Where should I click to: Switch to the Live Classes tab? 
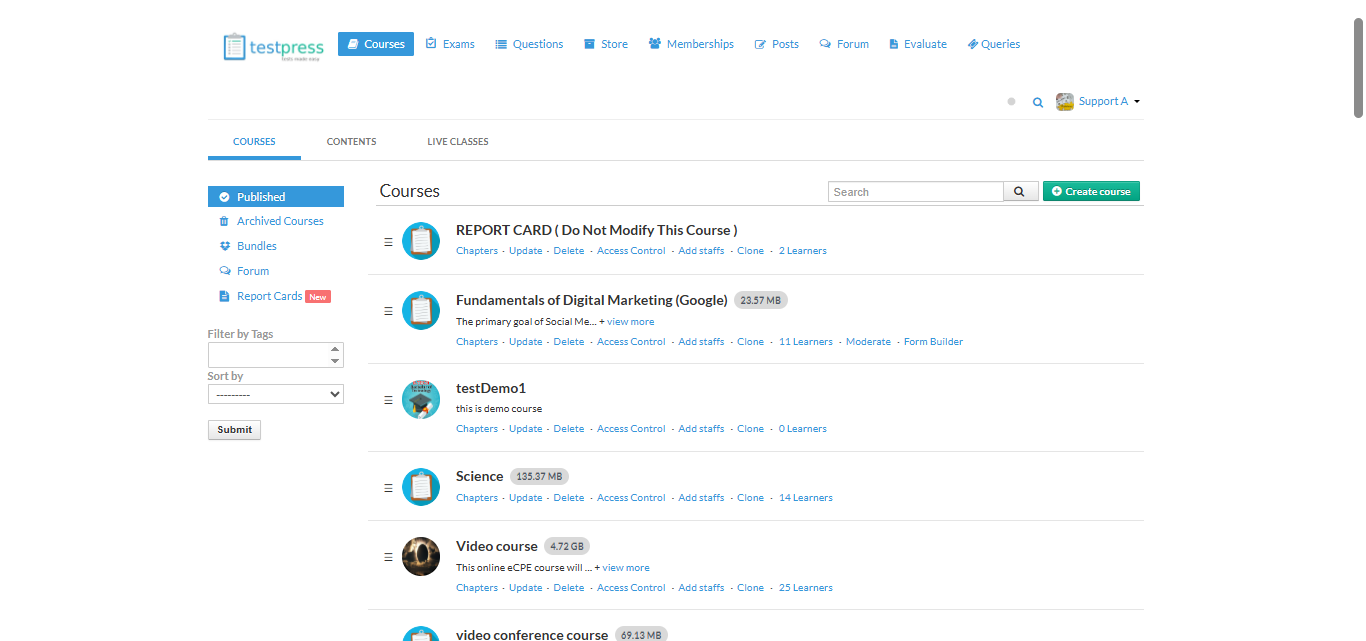click(x=458, y=142)
